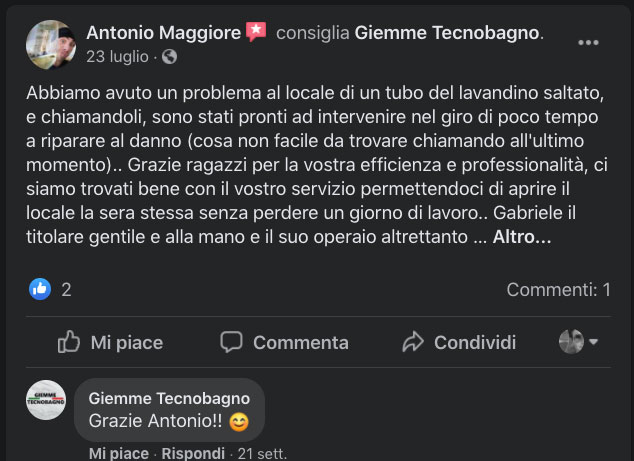This screenshot has width=634, height=461.
Task: Like the comment with Mi piace link
Action: tap(118, 453)
